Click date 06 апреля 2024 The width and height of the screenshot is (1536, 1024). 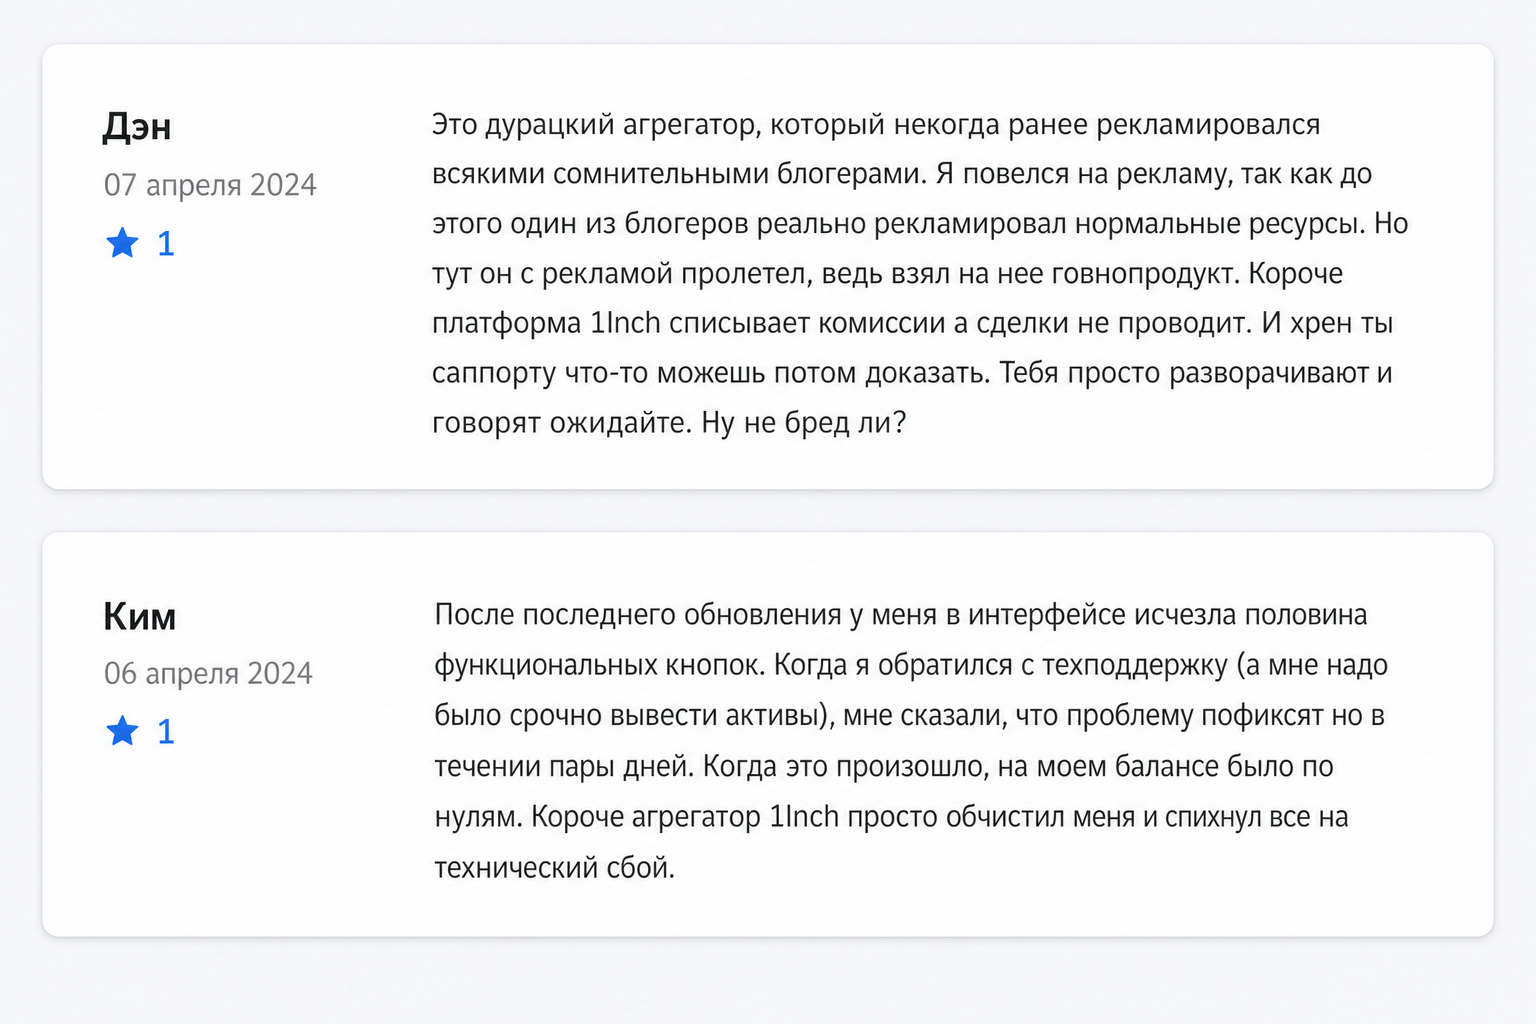[208, 674]
